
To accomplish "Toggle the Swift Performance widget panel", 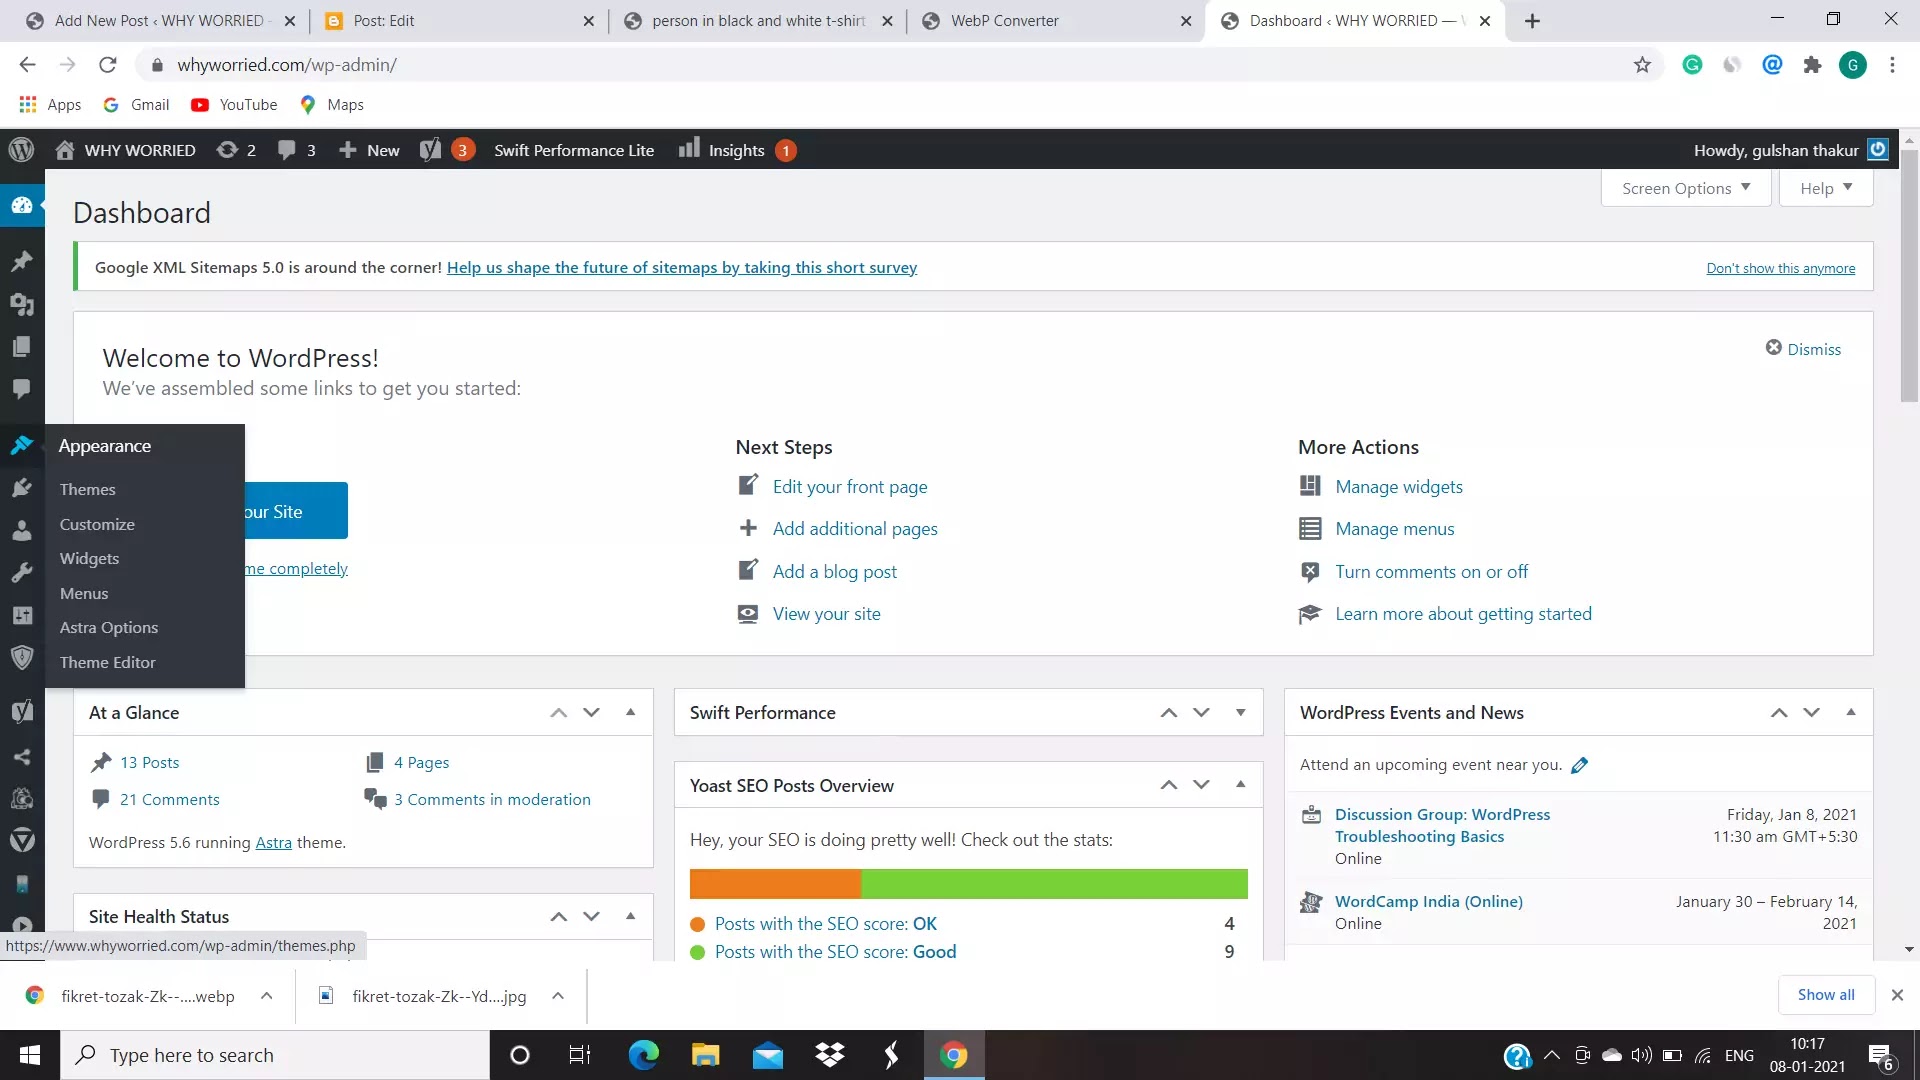I will tap(1240, 712).
